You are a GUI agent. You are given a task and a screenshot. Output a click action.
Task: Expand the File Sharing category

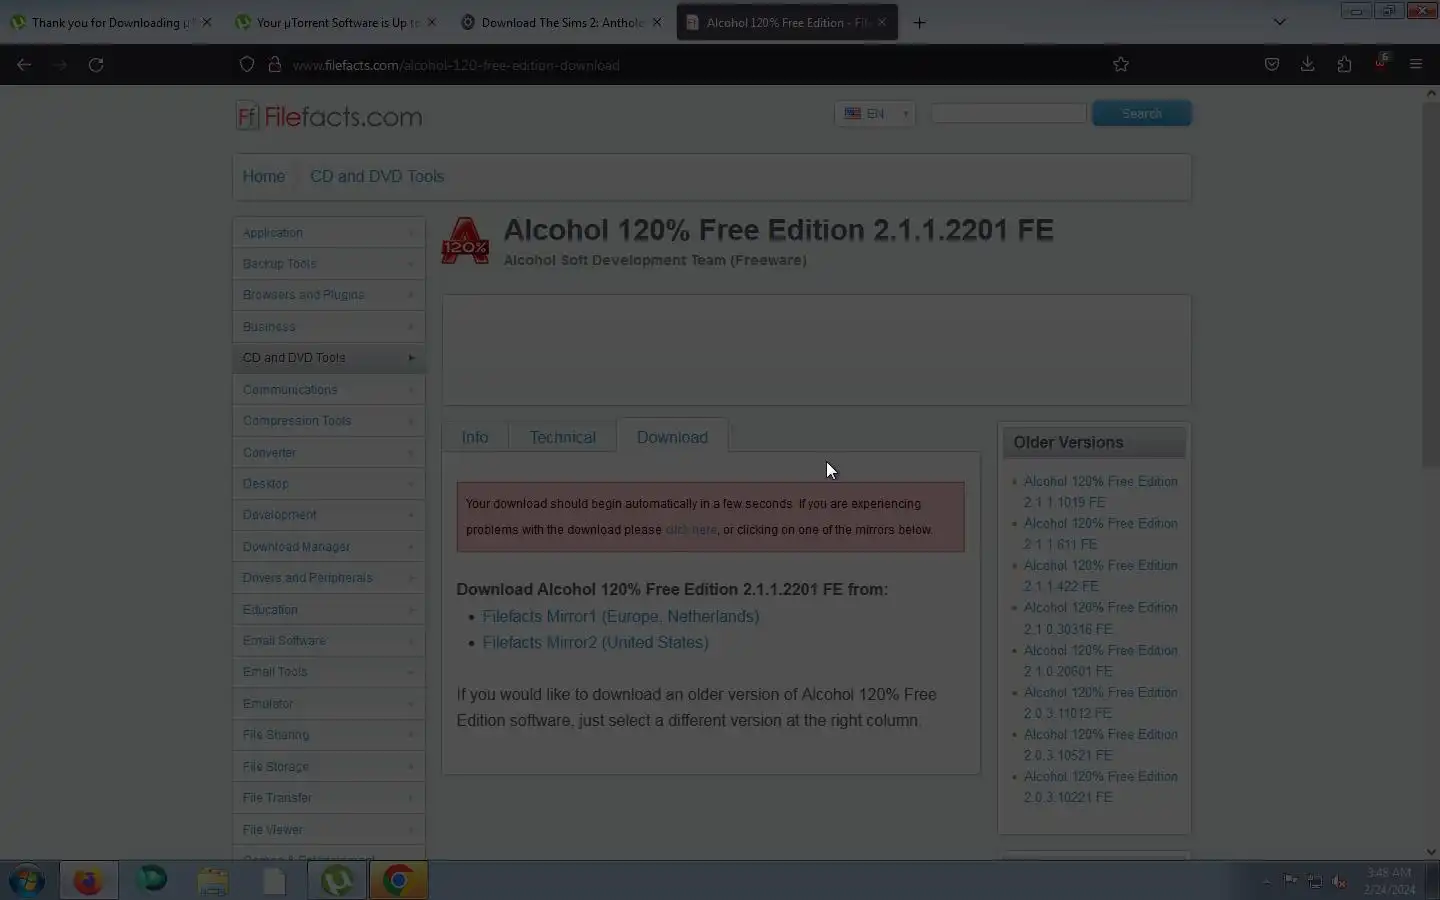[x=329, y=735]
